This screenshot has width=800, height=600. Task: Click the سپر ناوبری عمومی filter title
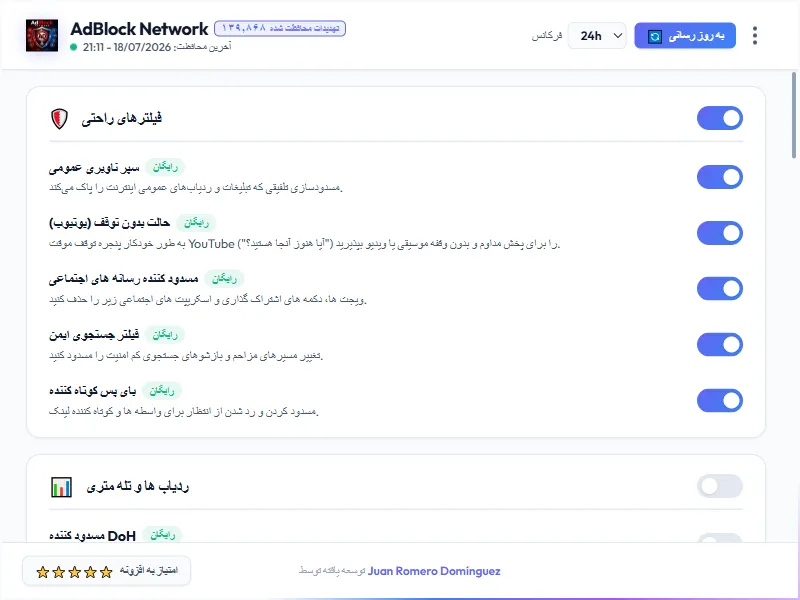coord(94,167)
